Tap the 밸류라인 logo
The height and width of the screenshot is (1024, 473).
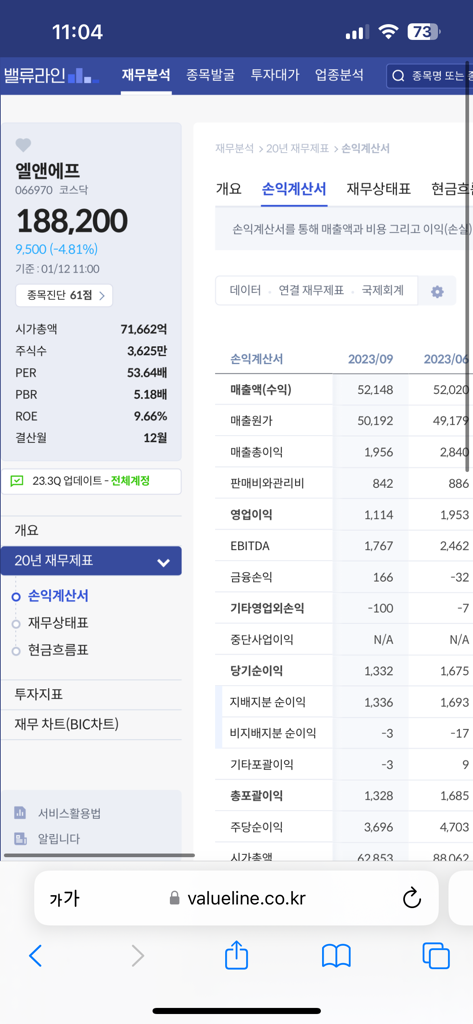[x=51, y=75]
